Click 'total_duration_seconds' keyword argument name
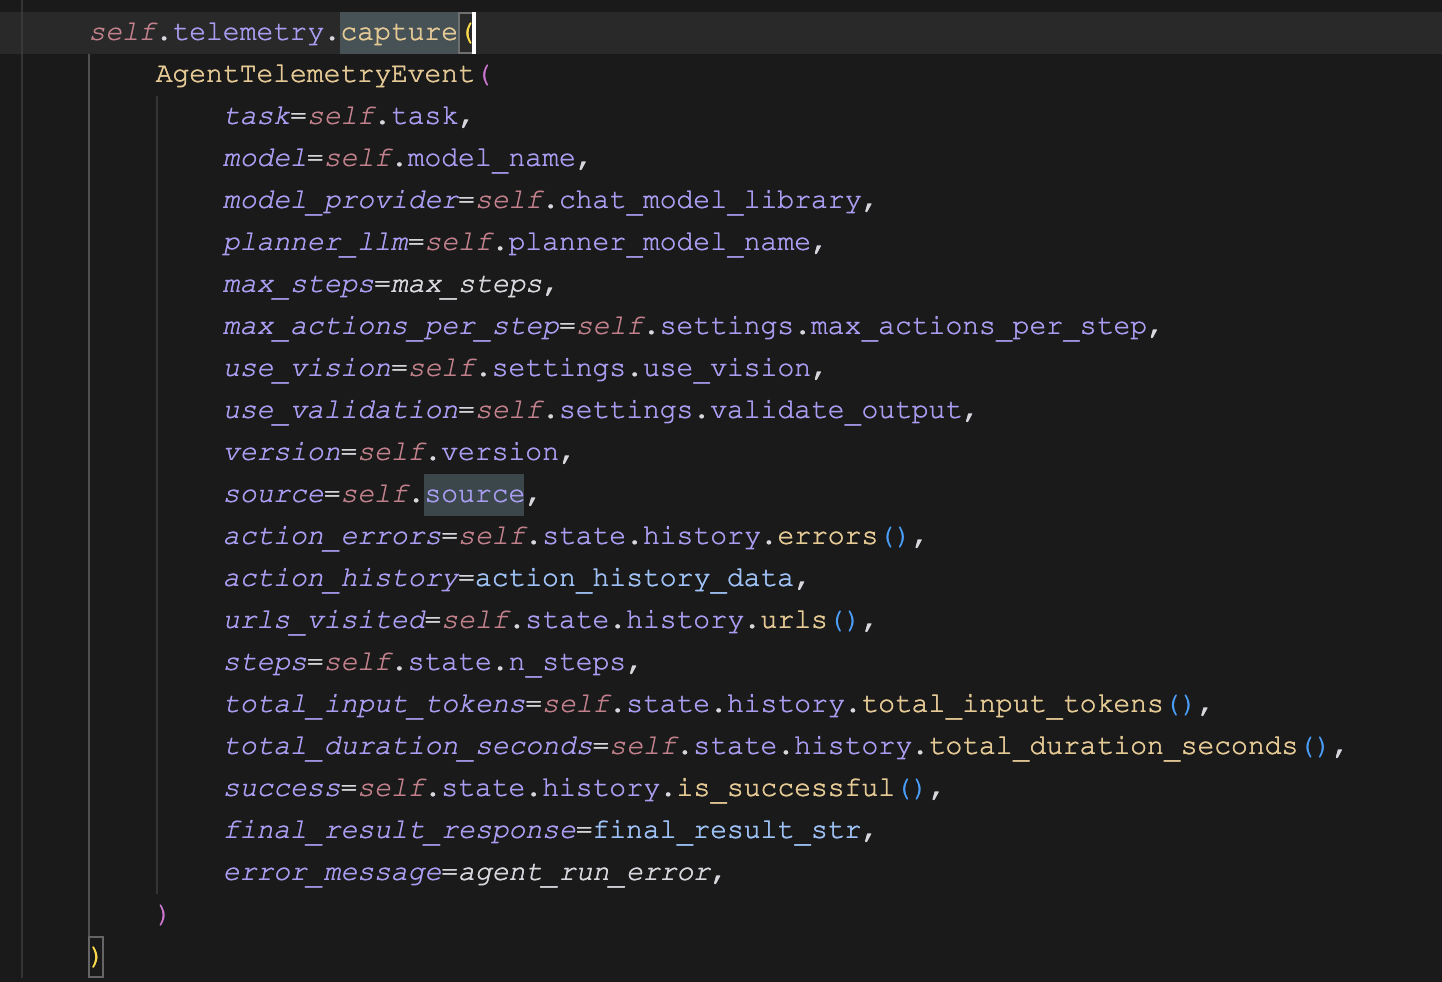 [408, 747]
